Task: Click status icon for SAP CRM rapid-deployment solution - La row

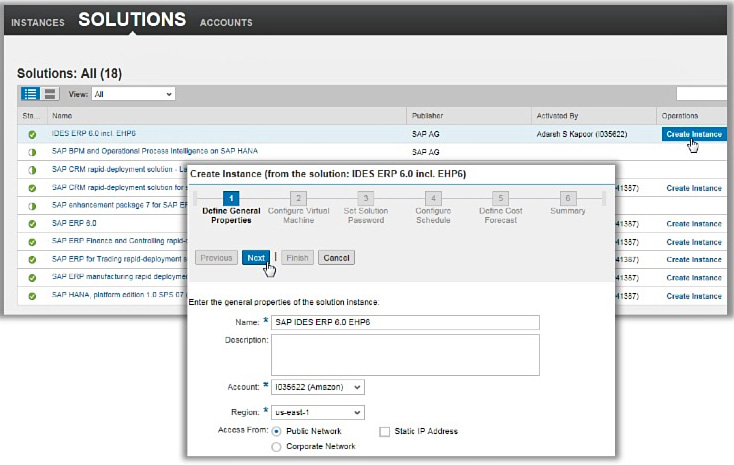Action: coord(32,170)
